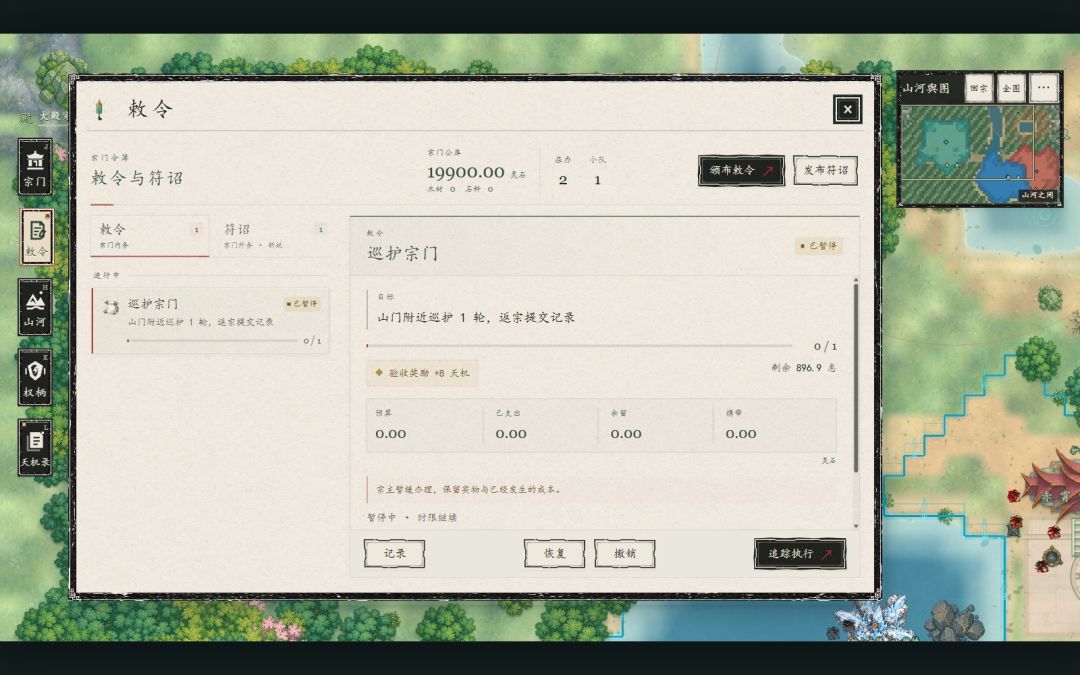Click the 已支出 0.00 cell
Image resolution: width=1080 pixels, height=675 pixels.
pyautogui.click(x=541, y=425)
